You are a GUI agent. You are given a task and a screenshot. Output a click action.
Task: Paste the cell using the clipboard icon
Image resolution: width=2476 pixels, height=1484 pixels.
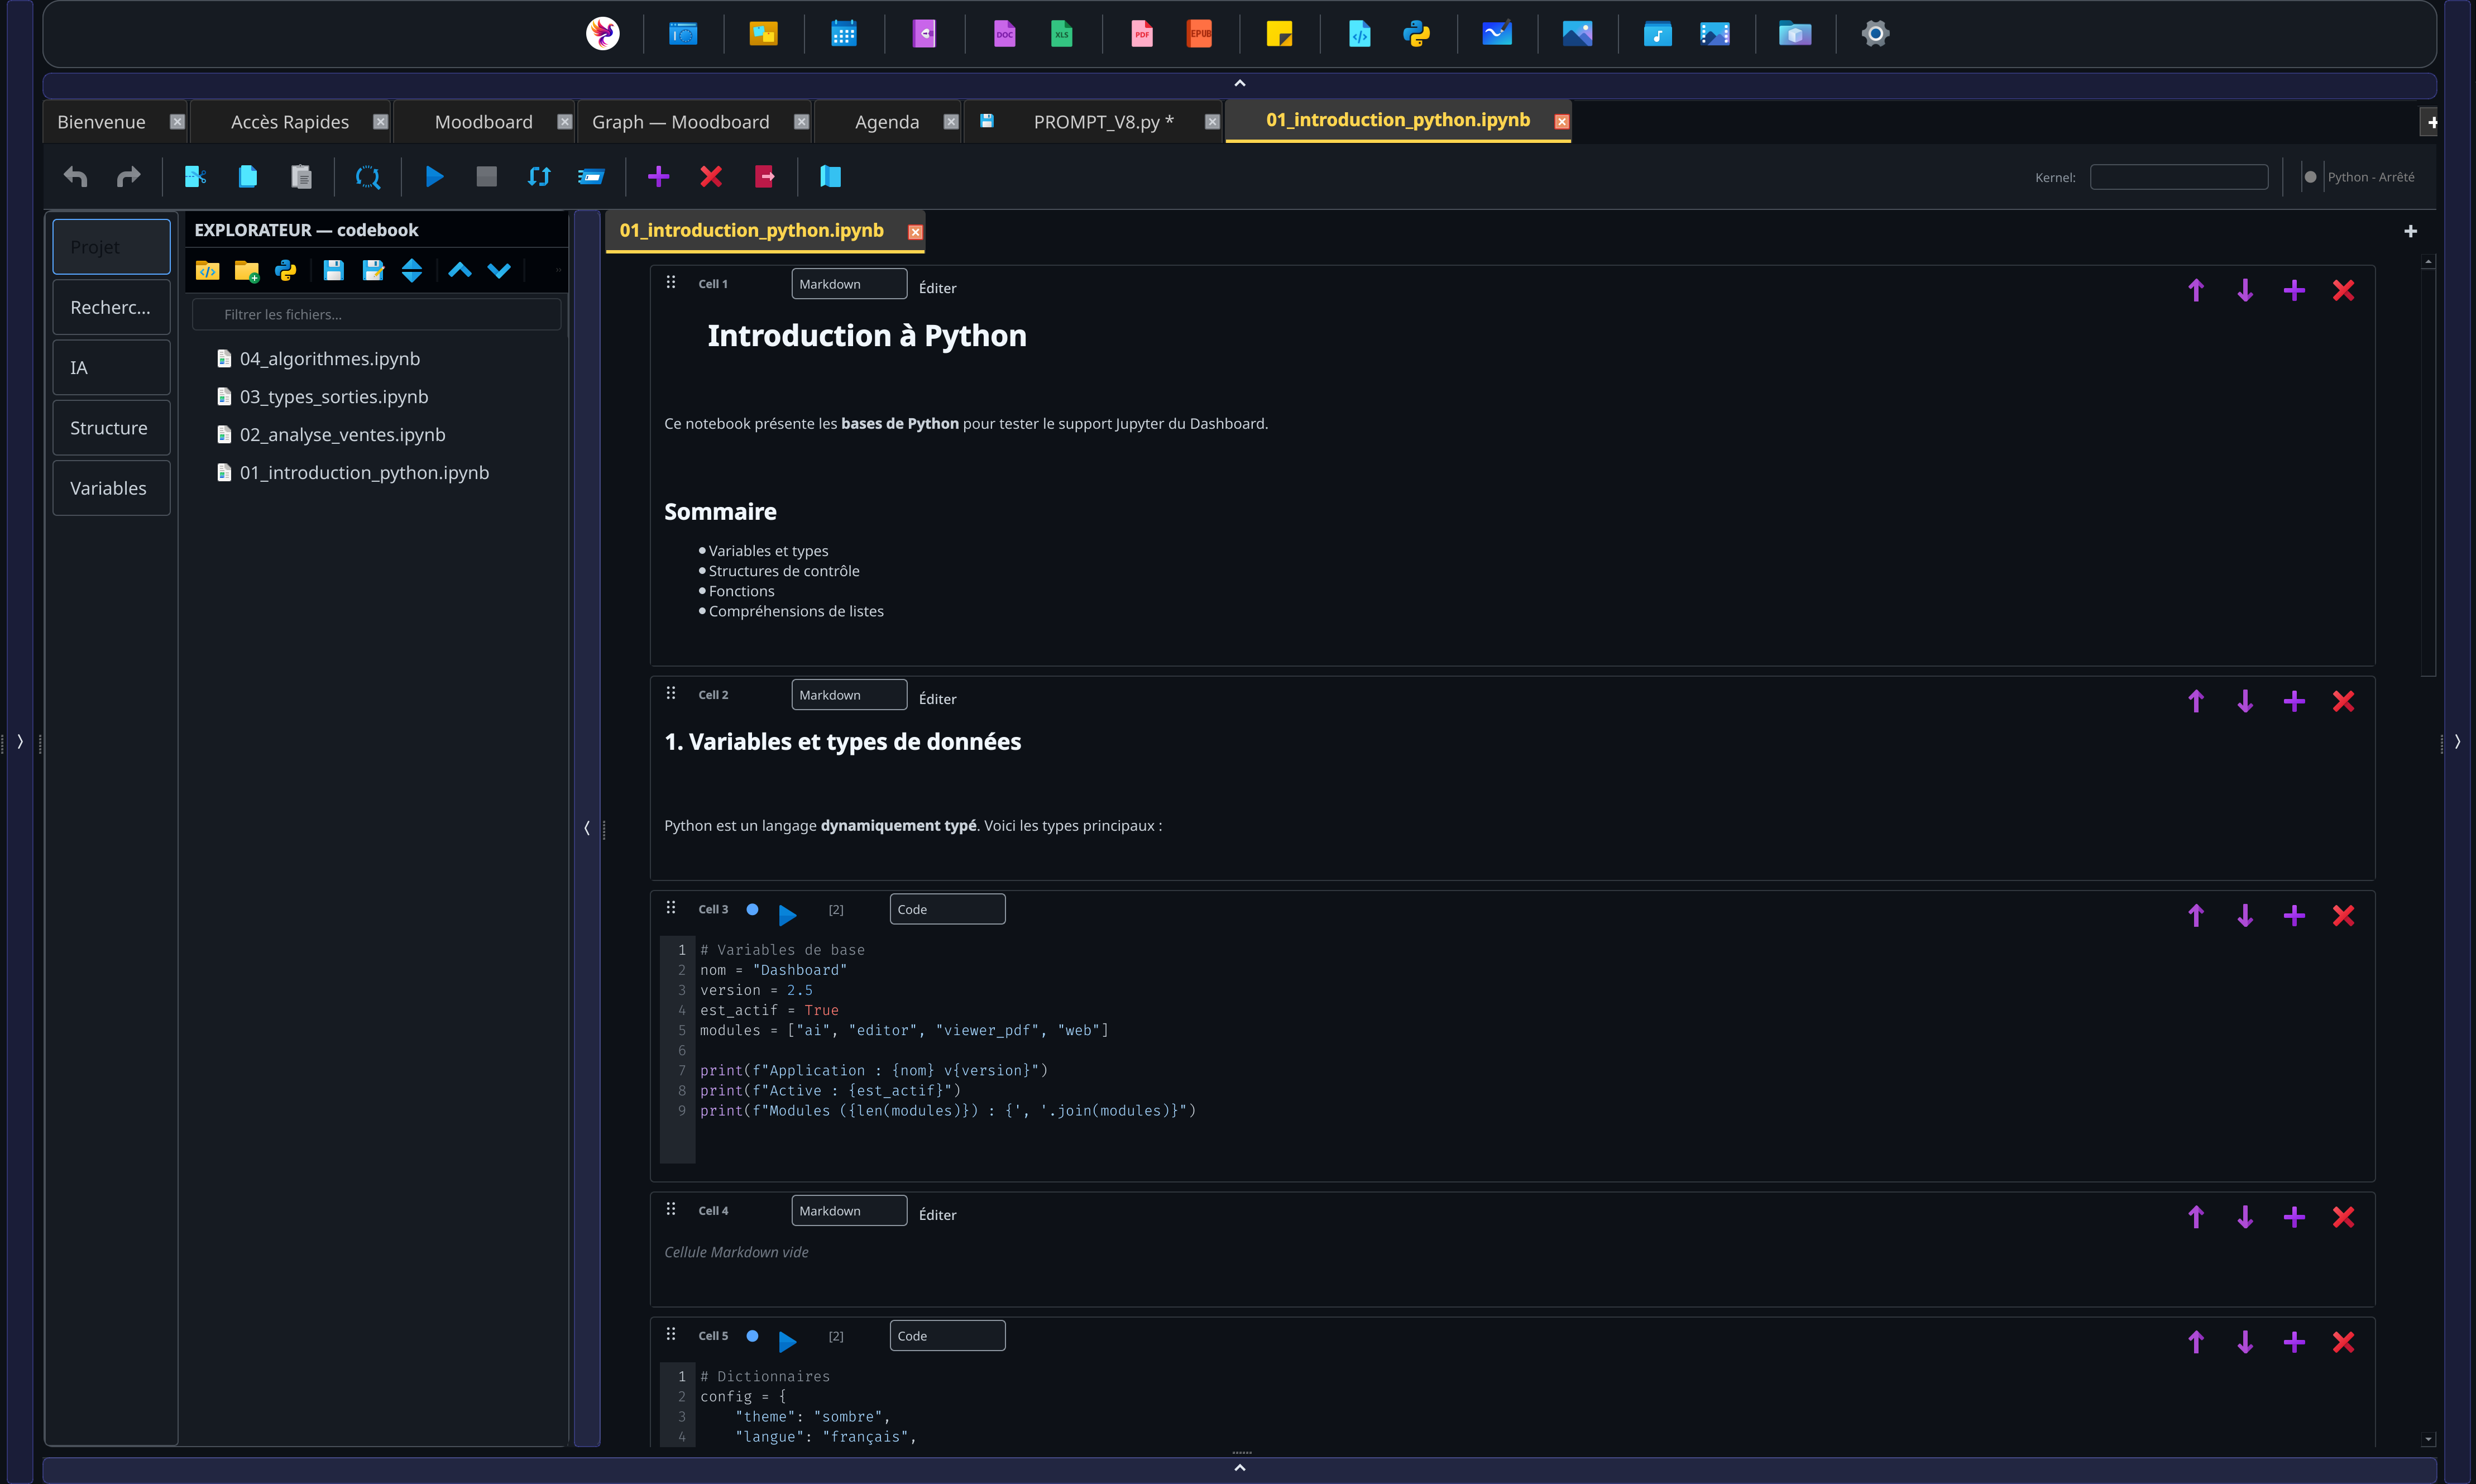(x=301, y=177)
